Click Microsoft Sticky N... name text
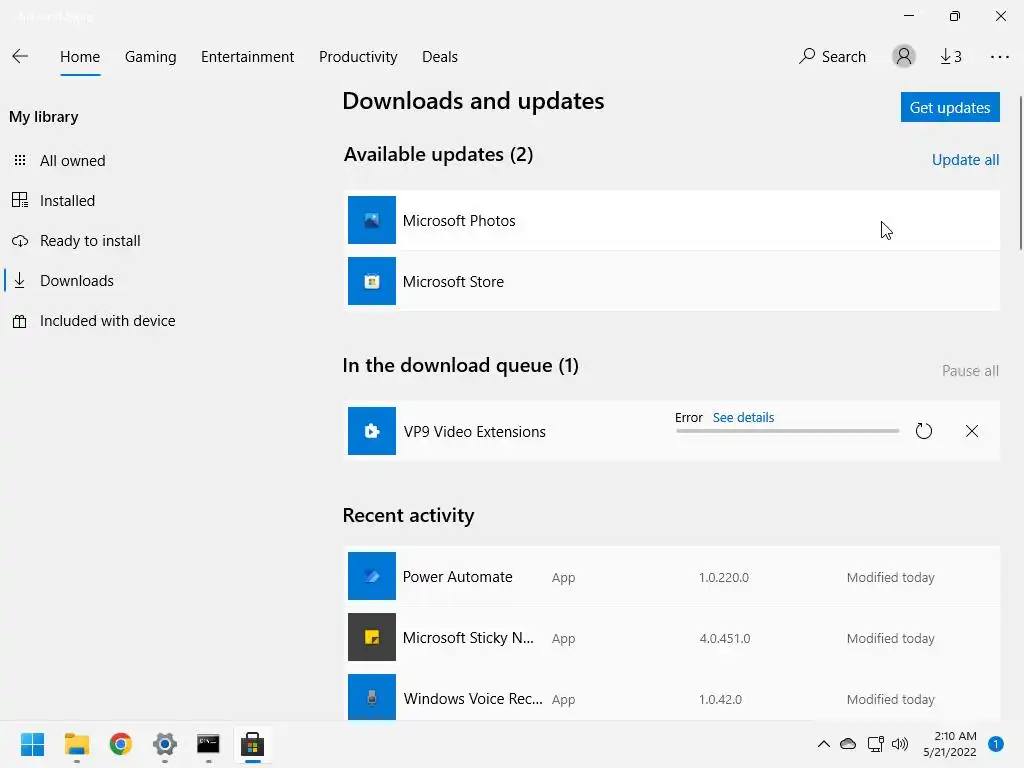The height and width of the screenshot is (768, 1024). [x=468, y=637]
